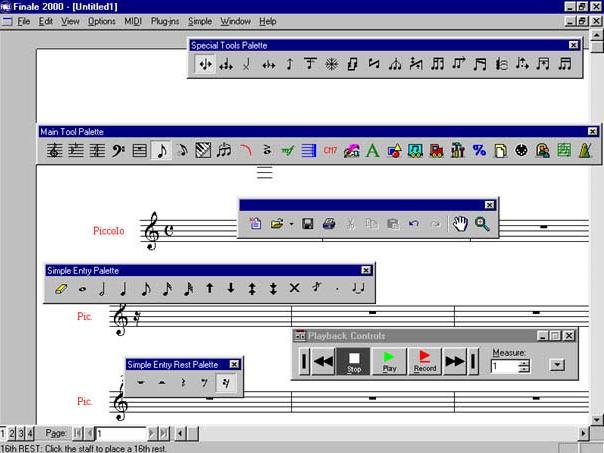Select the green letter A Text tool
The width and height of the screenshot is (604, 453).
click(372, 150)
